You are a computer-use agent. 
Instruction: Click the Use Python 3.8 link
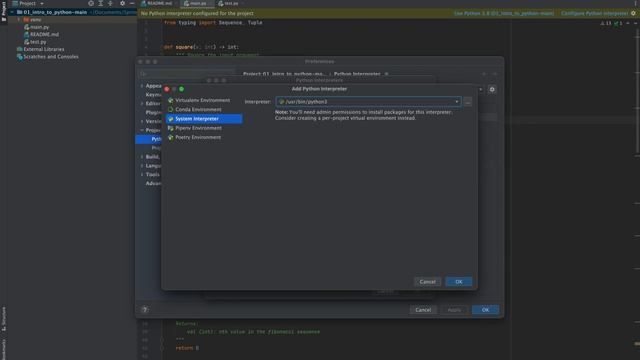(504, 13)
